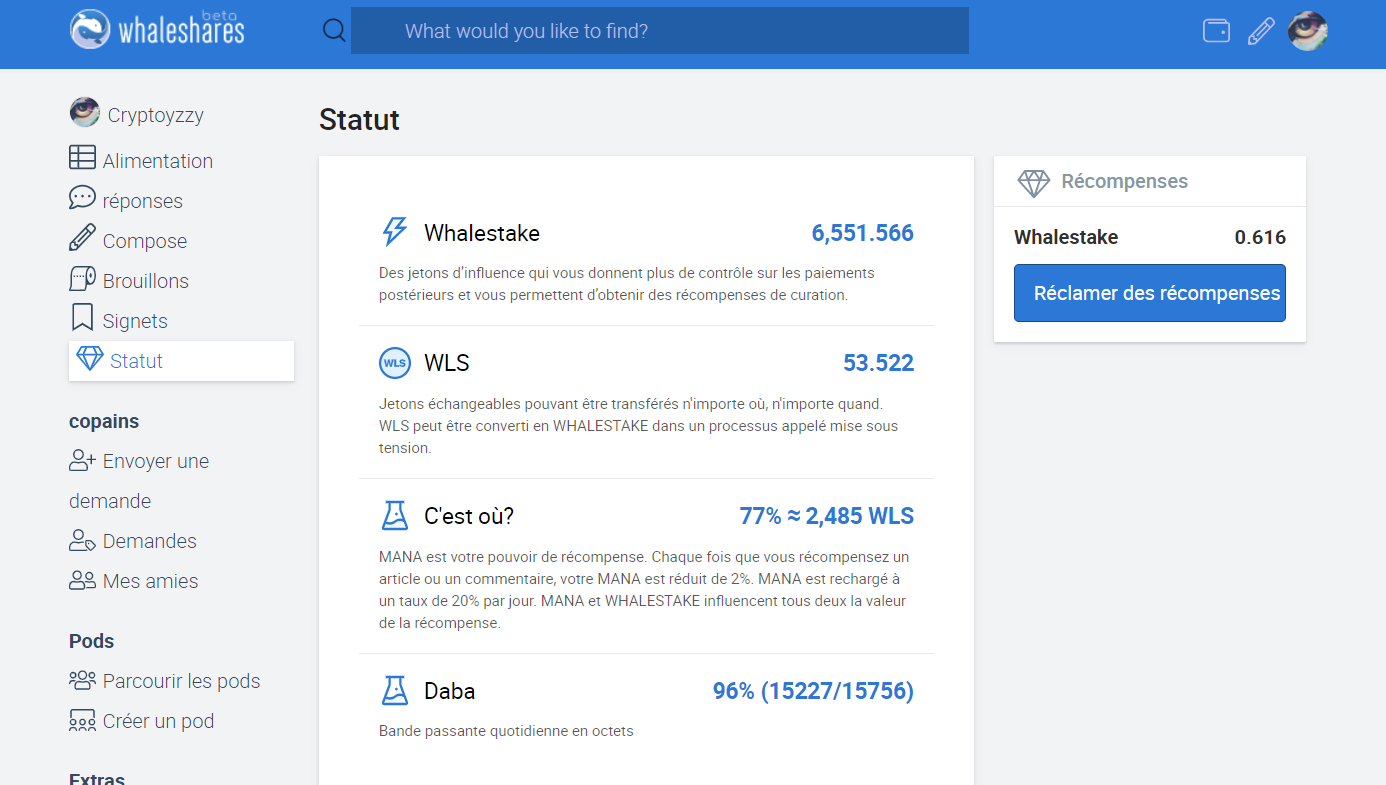Click the Récompenses card title
Image resolution: width=1386 pixels, height=785 pixels.
coord(1125,181)
